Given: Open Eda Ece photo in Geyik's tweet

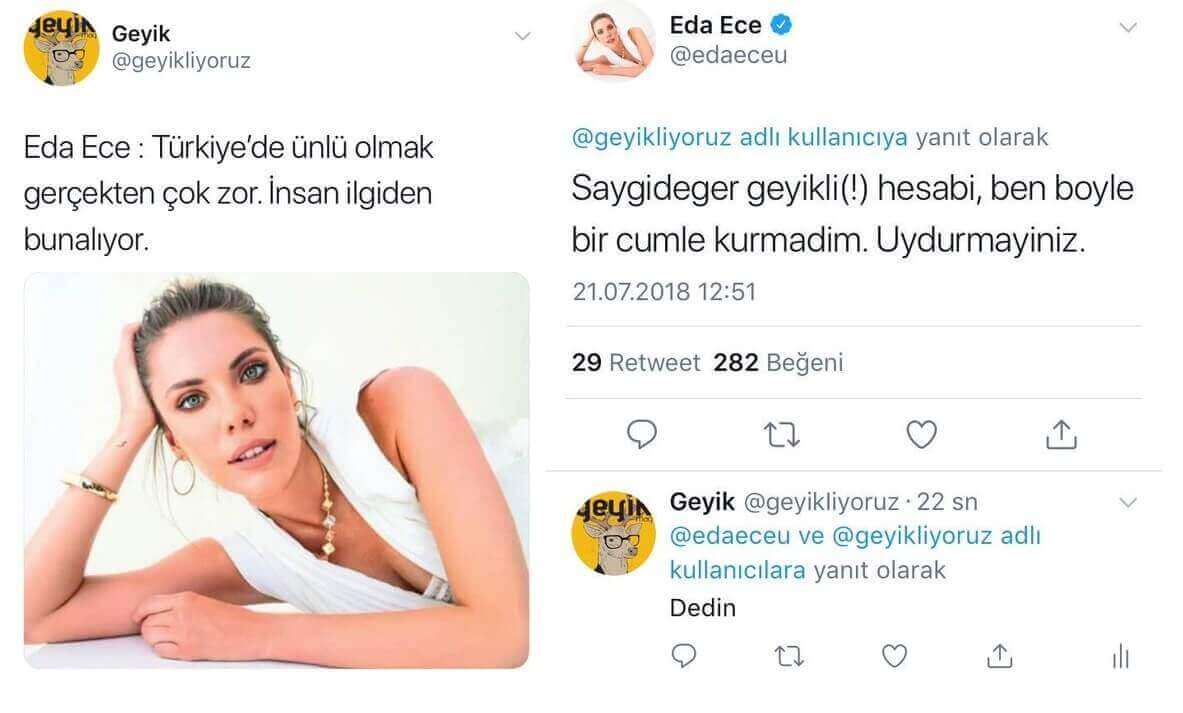Looking at the screenshot, I should pyautogui.click(x=276, y=470).
